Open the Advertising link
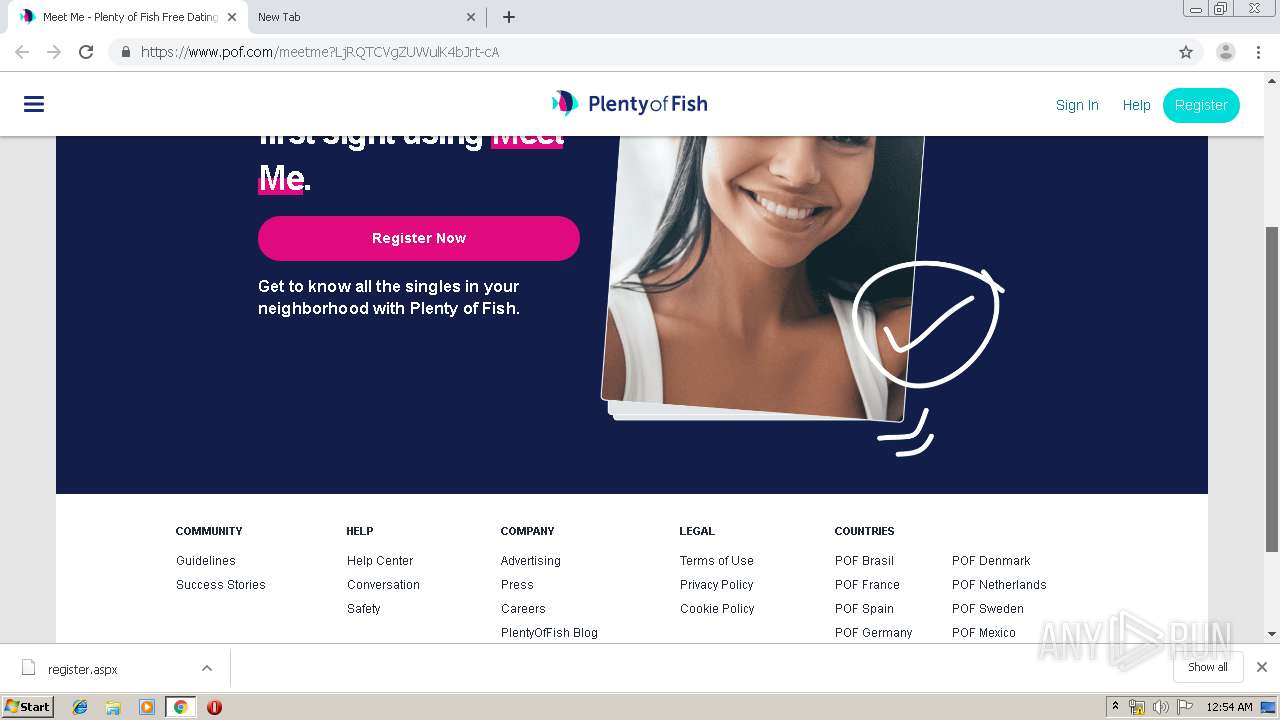The width and height of the screenshot is (1280, 720). pyautogui.click(x=531, y=561)
